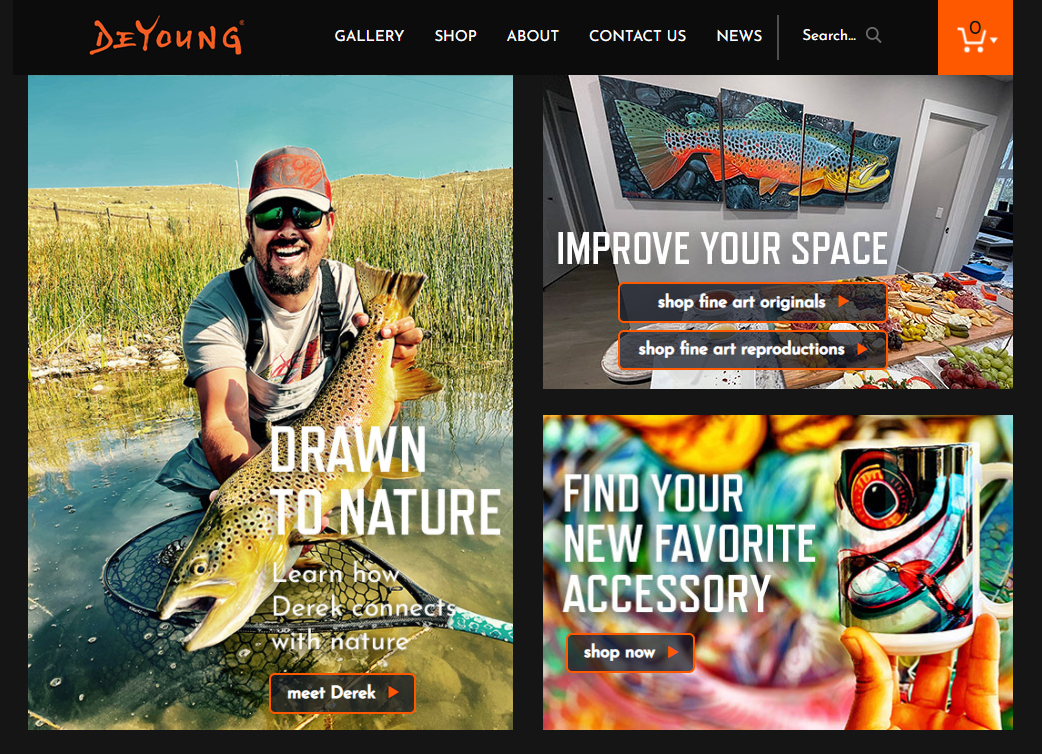
Task: Click the search magnifier icon
Action: pos(874,35)
